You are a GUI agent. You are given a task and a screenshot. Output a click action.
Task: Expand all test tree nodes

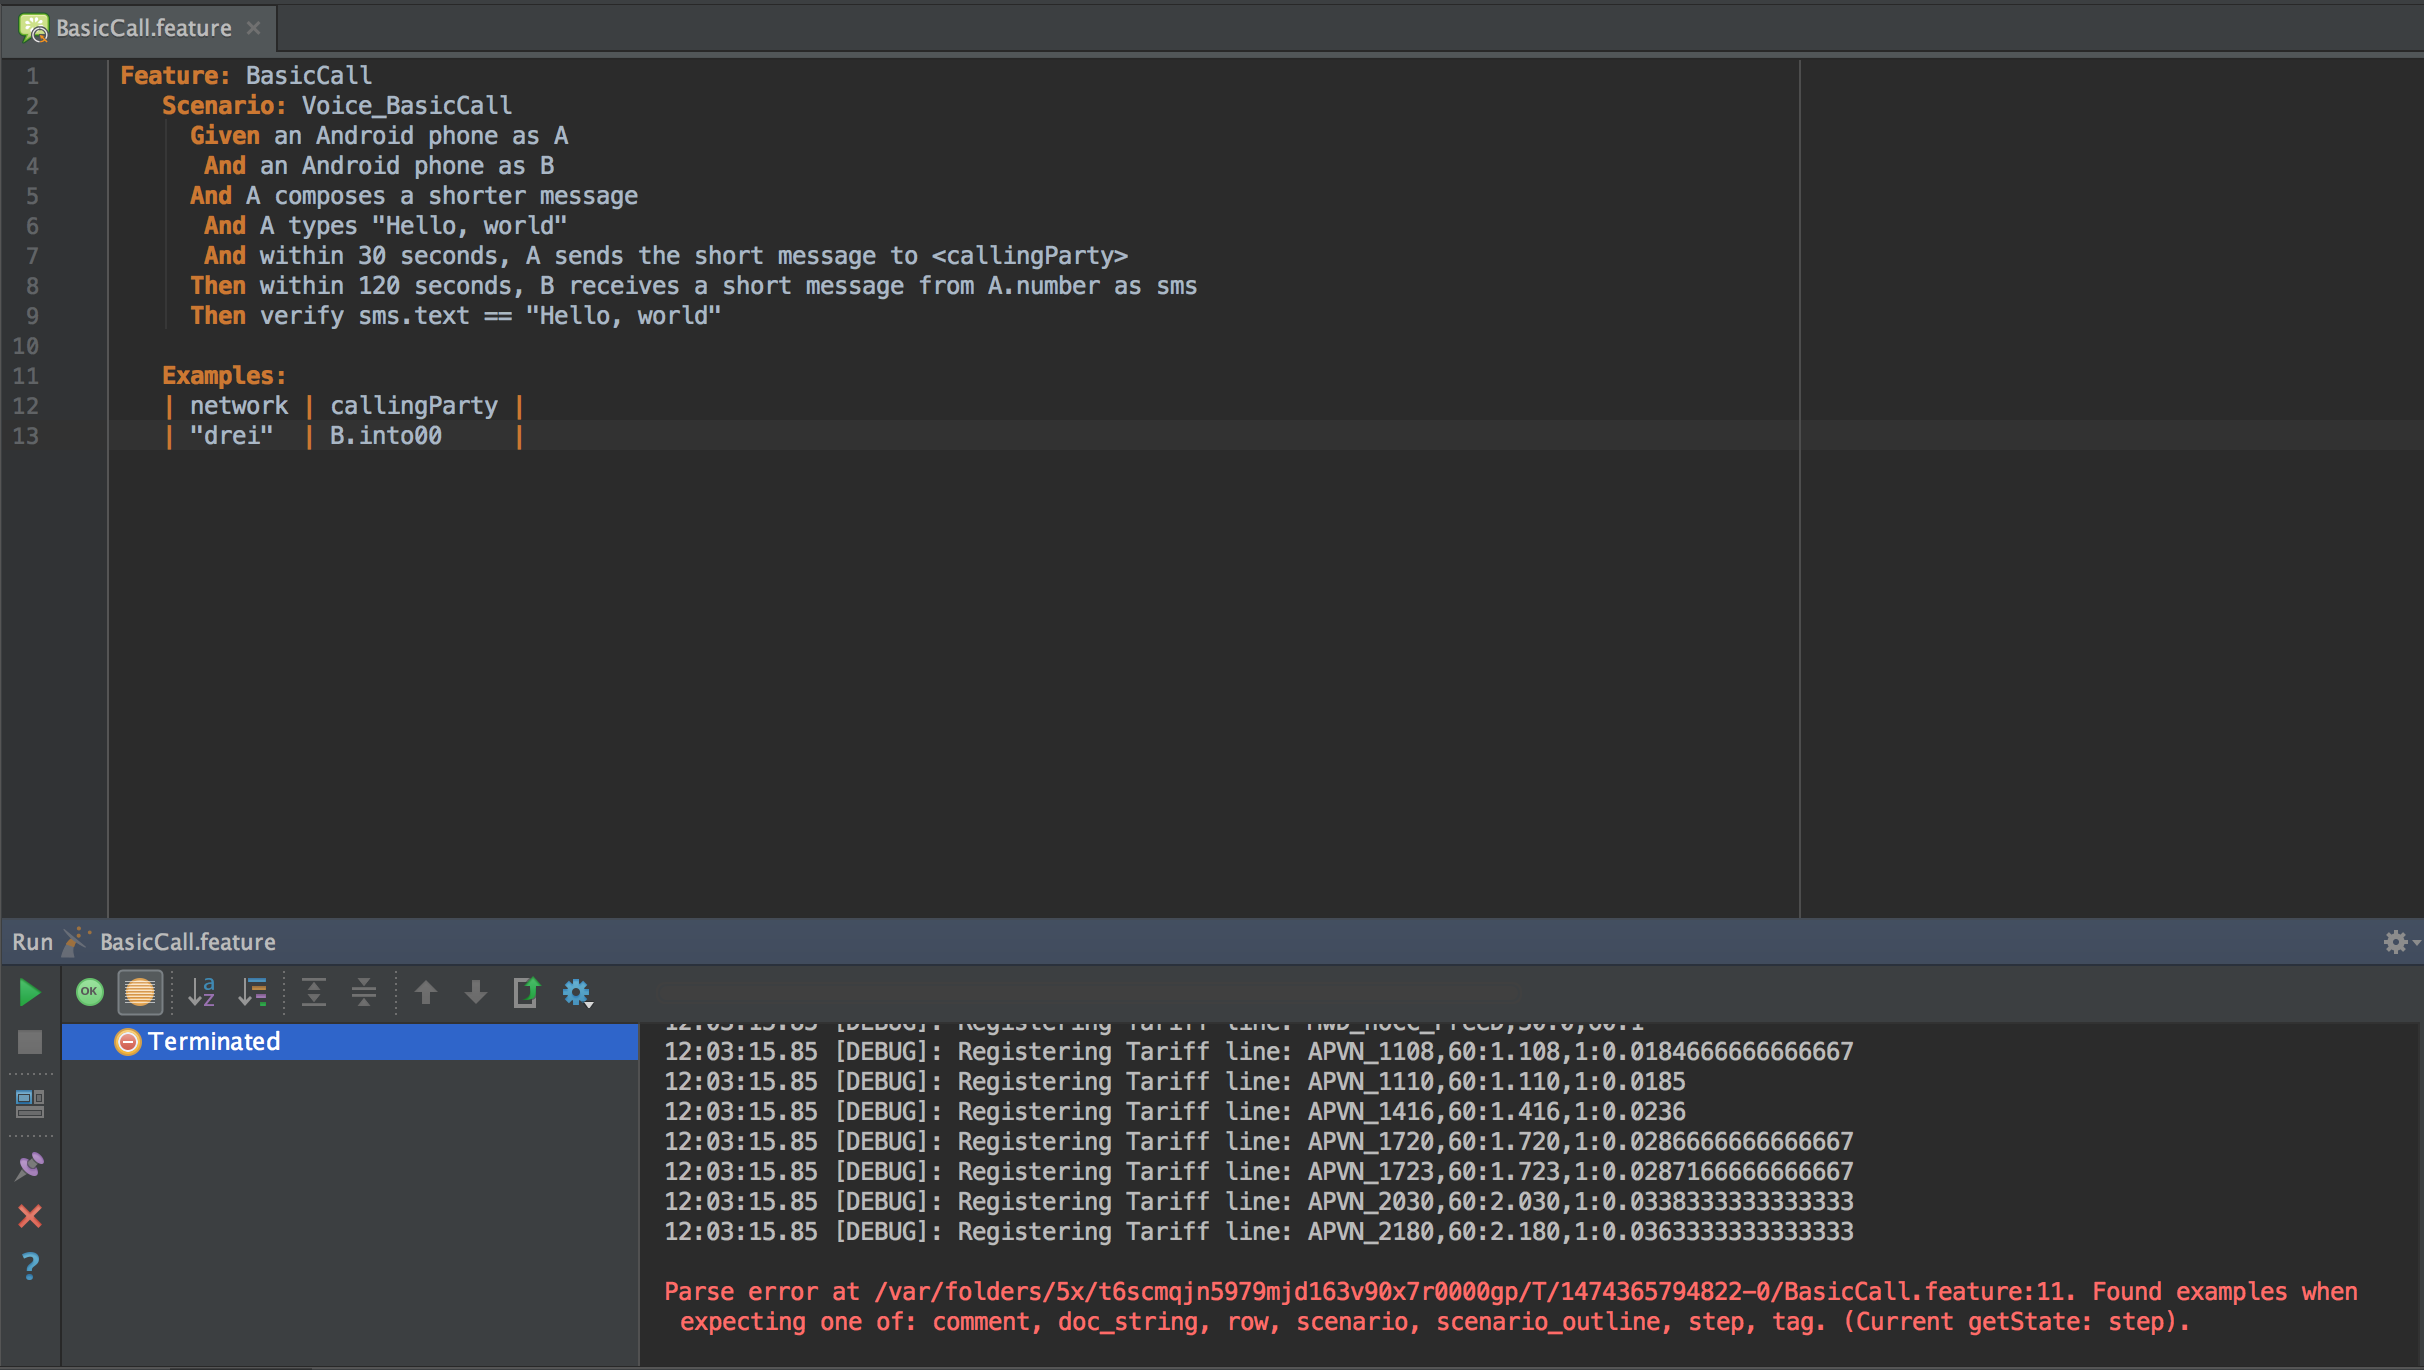[314, 992]
